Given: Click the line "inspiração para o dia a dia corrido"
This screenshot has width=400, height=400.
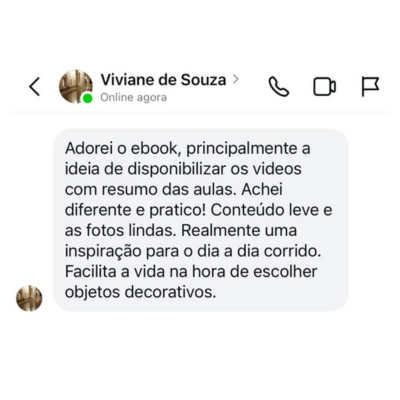Looking at the screenshot, I should point(193,251).
